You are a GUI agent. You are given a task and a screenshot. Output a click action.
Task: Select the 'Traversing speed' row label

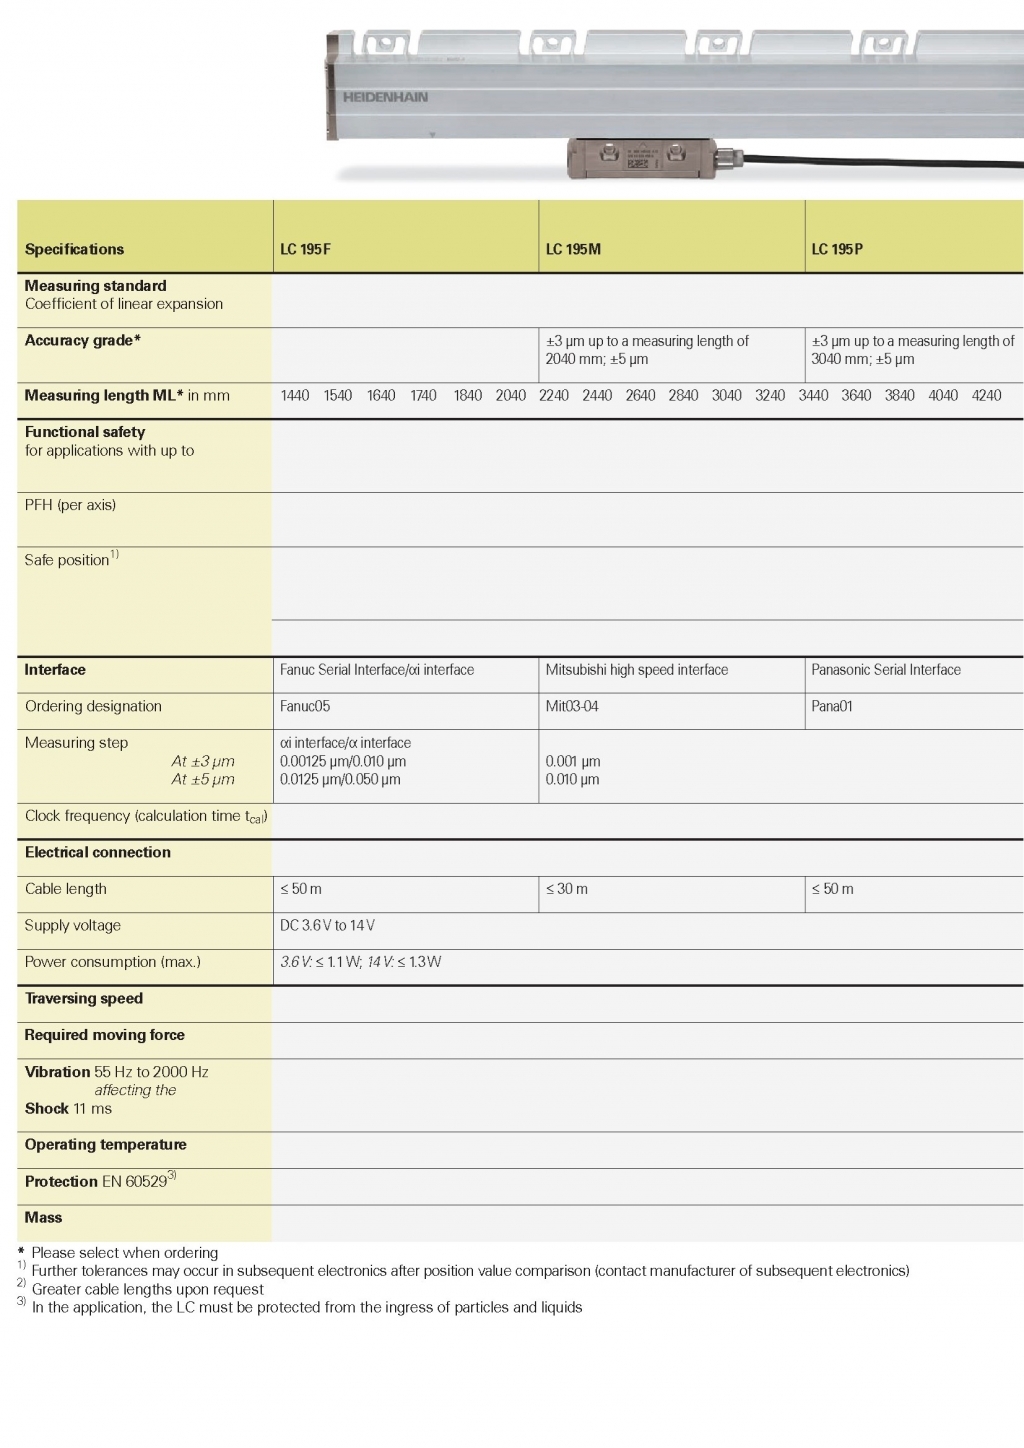pyautogui.click(x=84, y=998)
